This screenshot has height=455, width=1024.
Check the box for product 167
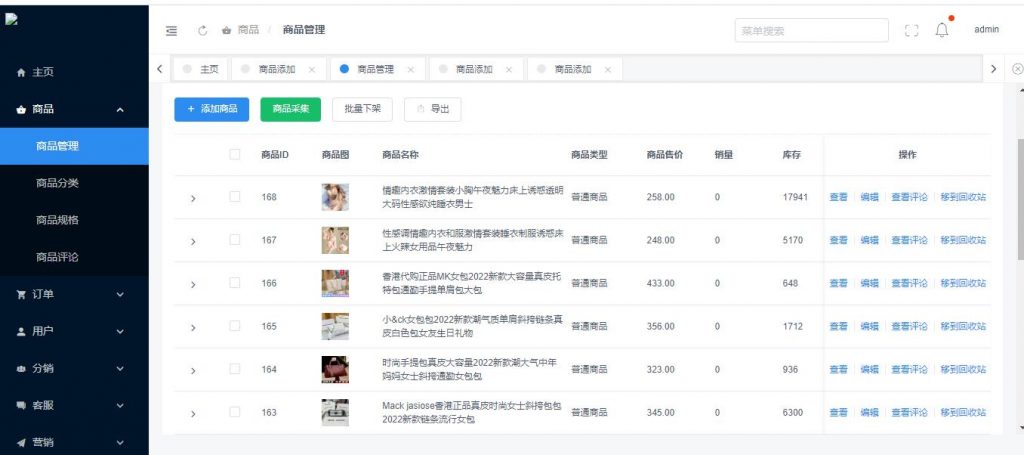(234, 240)
